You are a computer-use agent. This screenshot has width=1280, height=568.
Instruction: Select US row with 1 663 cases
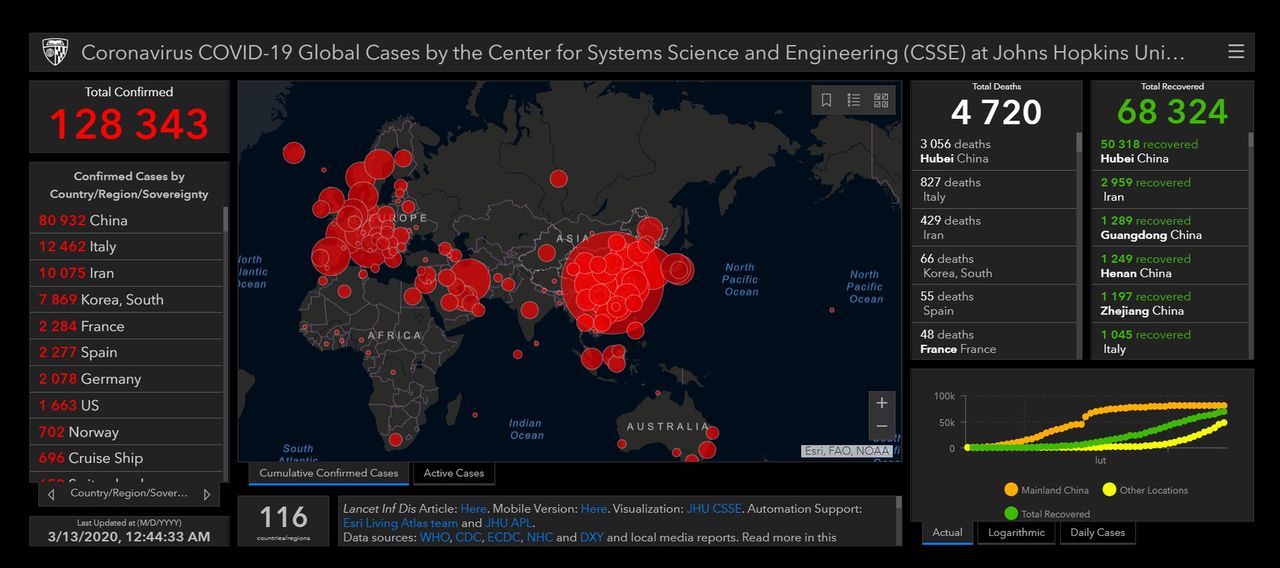click(126, 405)
